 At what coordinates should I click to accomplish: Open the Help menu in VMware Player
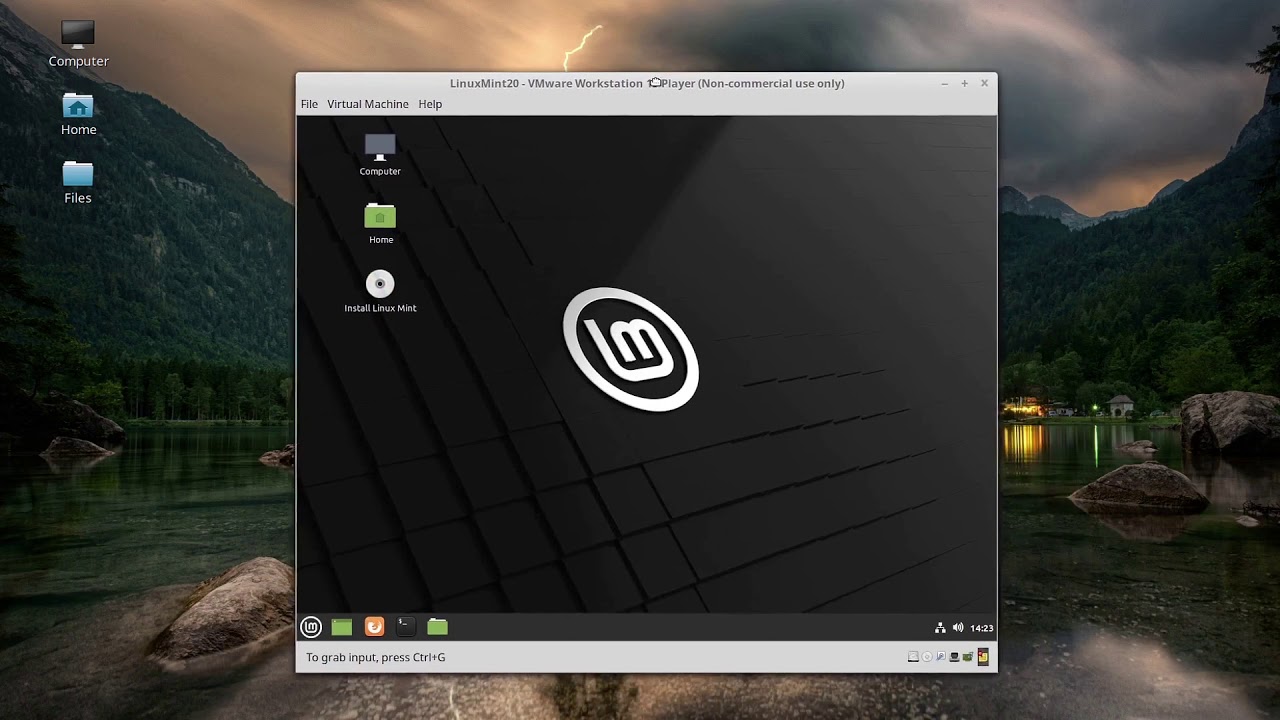[x=430, y=104]
